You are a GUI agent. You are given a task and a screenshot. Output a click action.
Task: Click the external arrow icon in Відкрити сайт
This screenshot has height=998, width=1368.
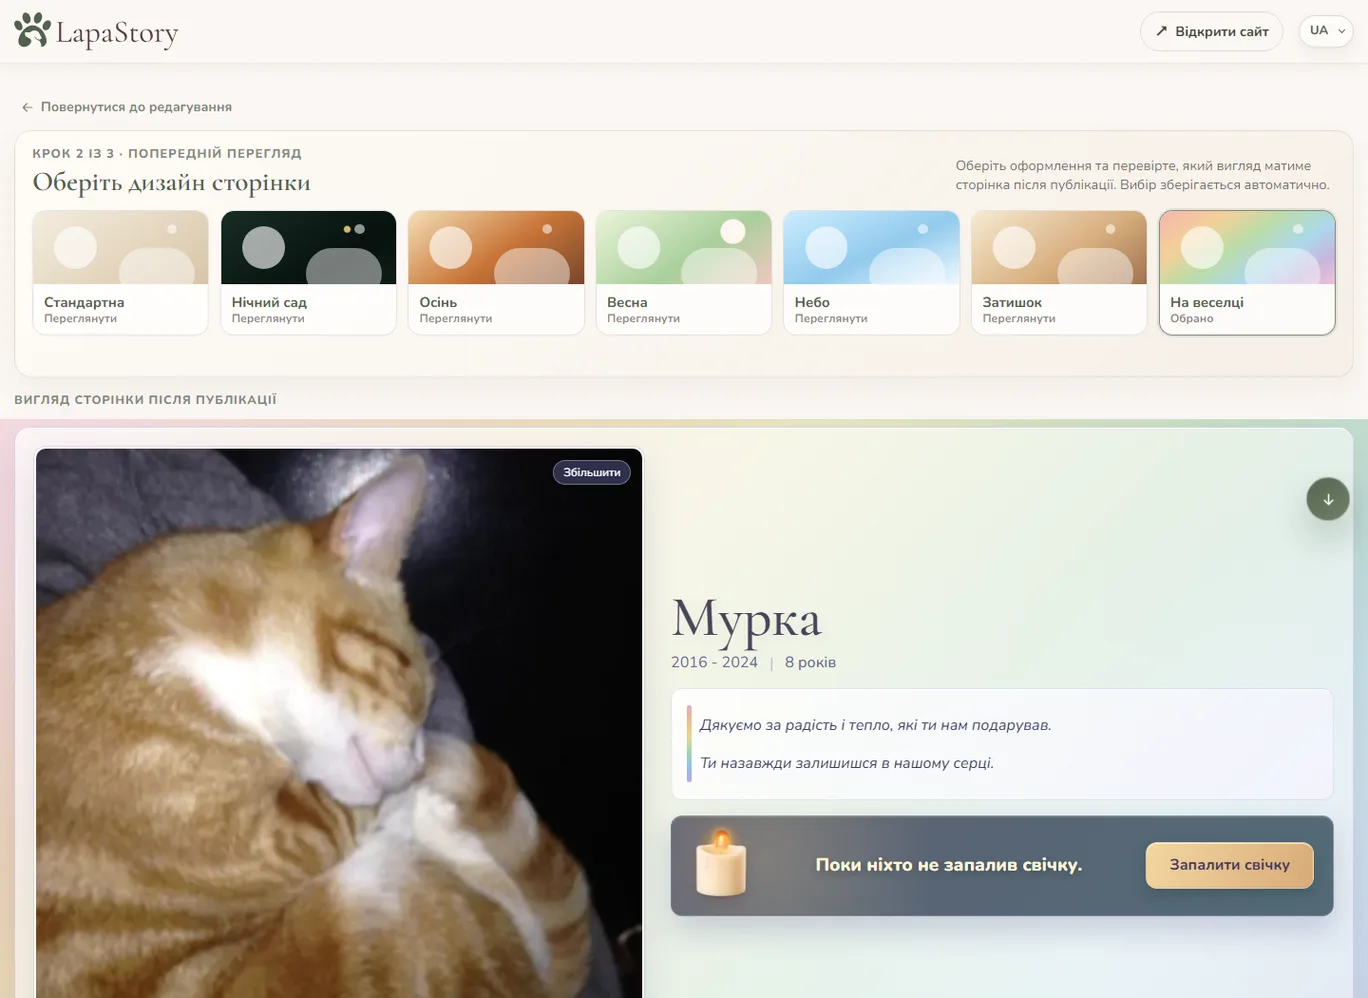point(1161,32)
